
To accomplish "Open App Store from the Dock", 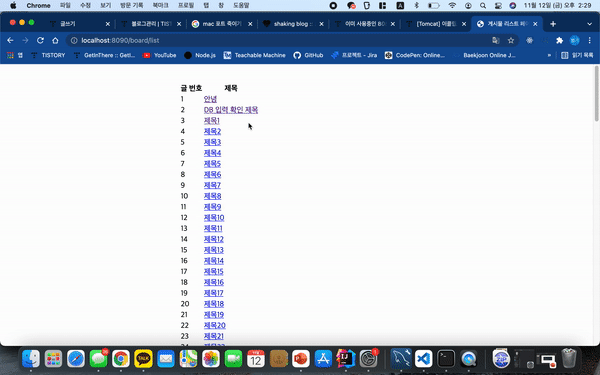I will (323, 359).
